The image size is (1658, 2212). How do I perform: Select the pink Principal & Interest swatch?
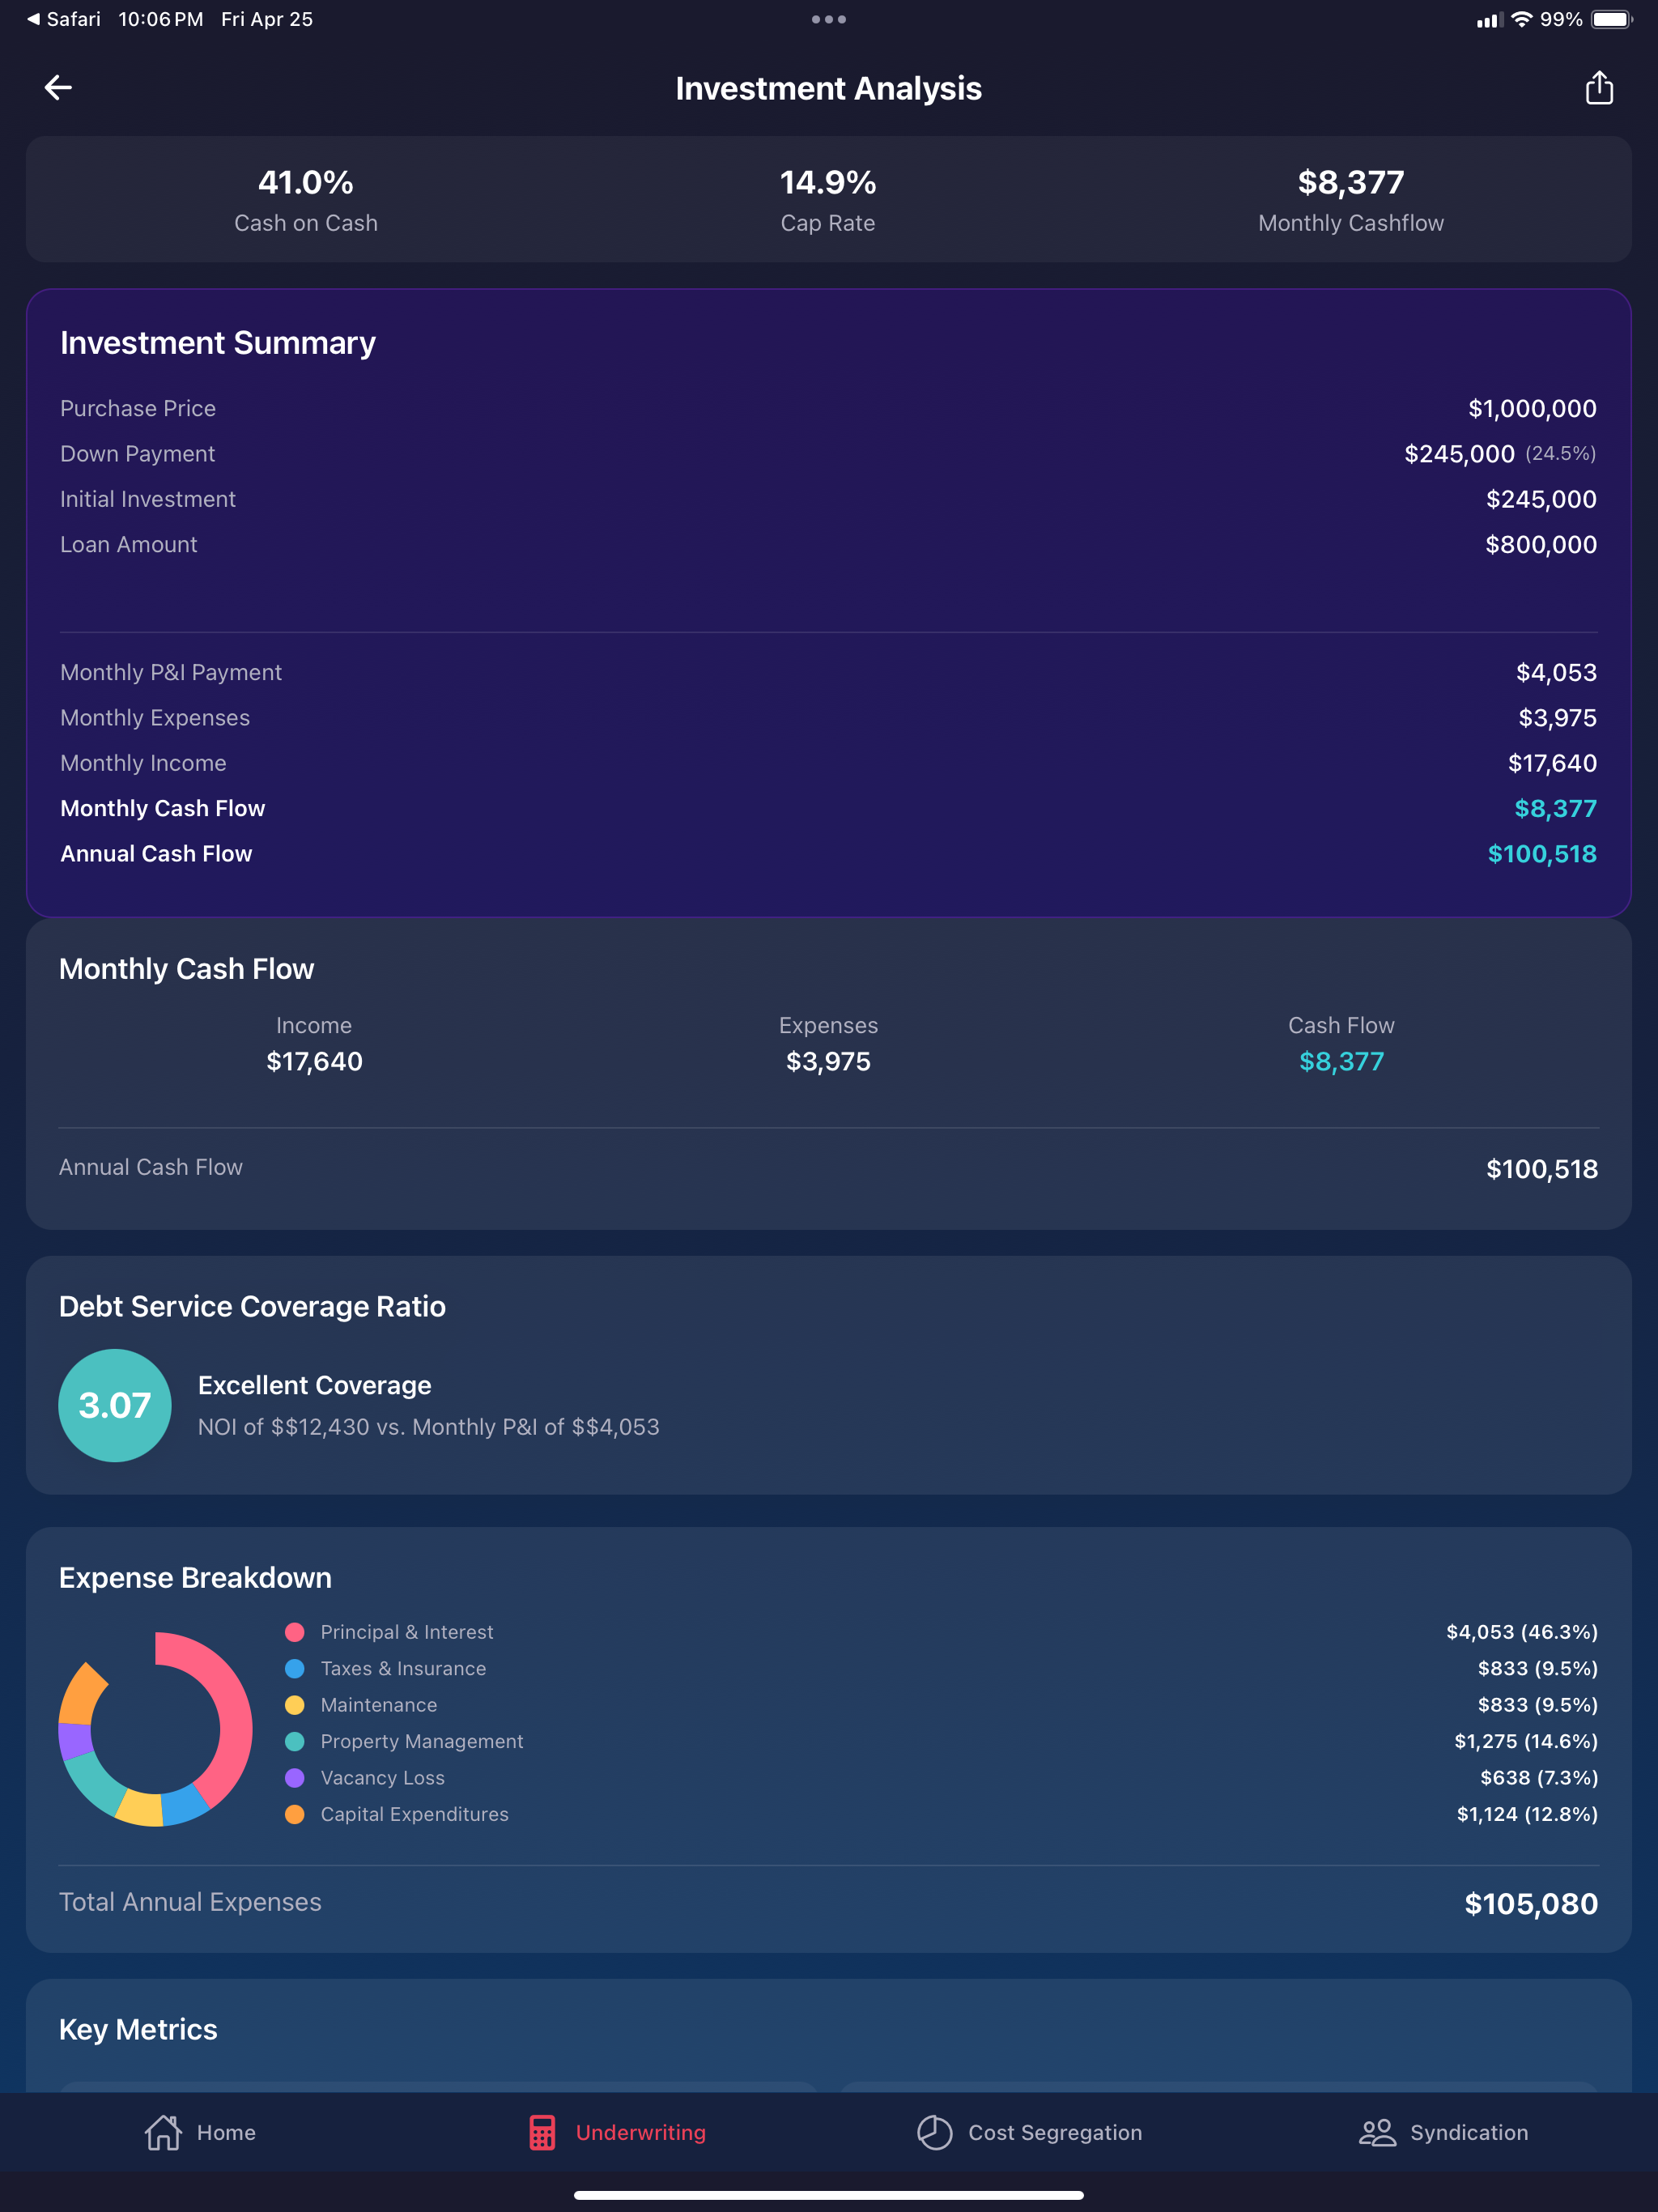(294, 1632)
